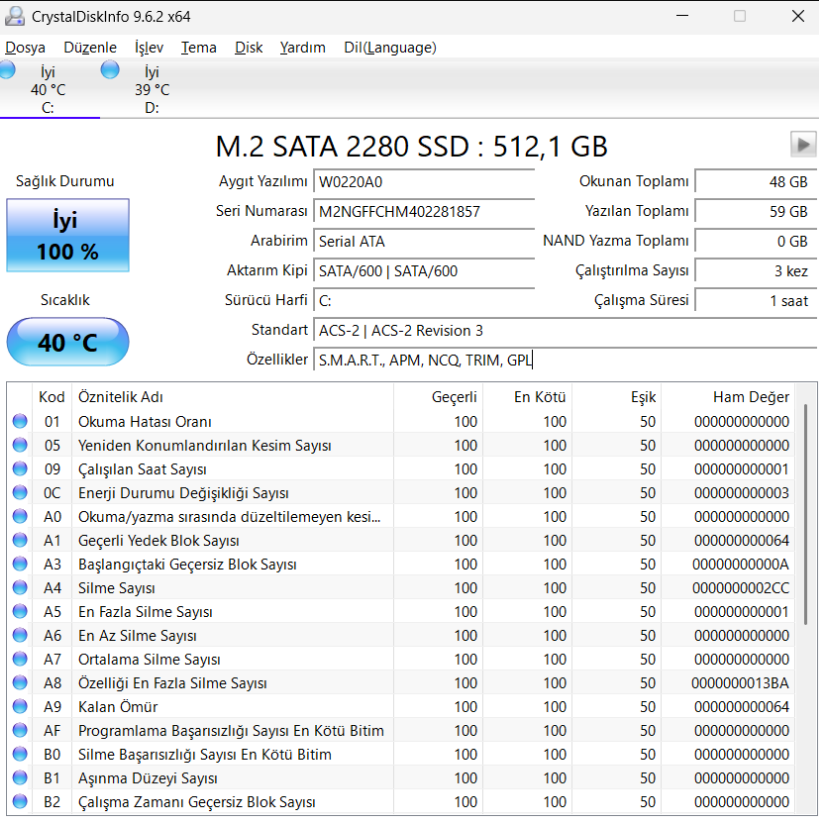Click status orb for attribute A0 row
The image size is (819, 818).
(20, 516)
